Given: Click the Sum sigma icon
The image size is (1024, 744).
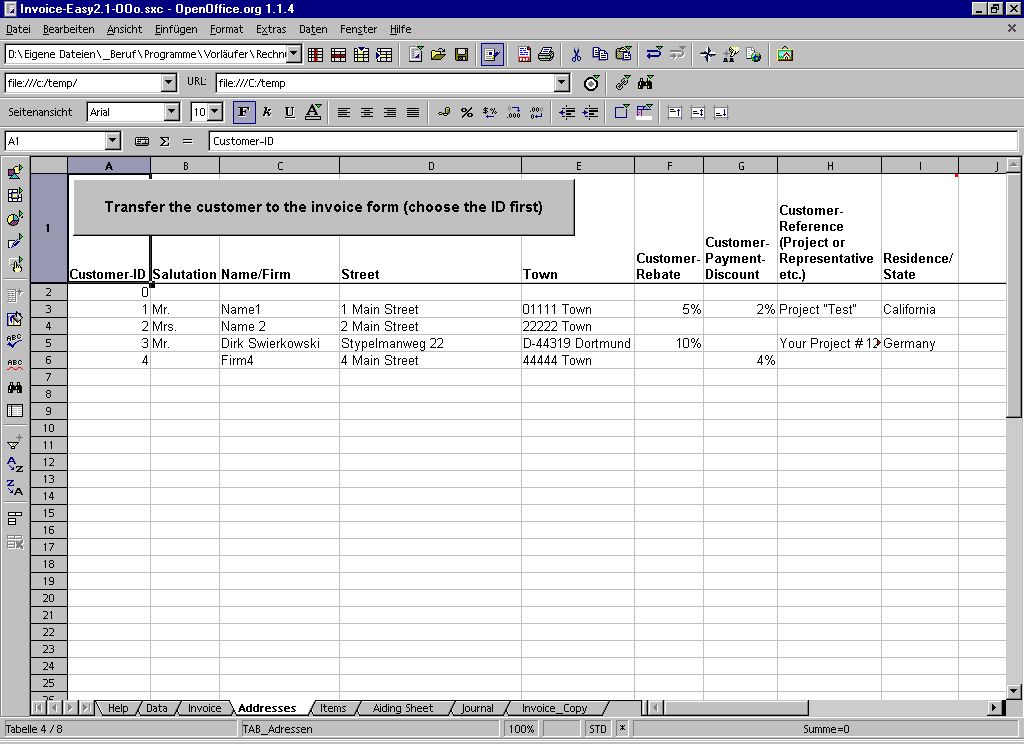Looking at the screenshot, I should point(164,142).
